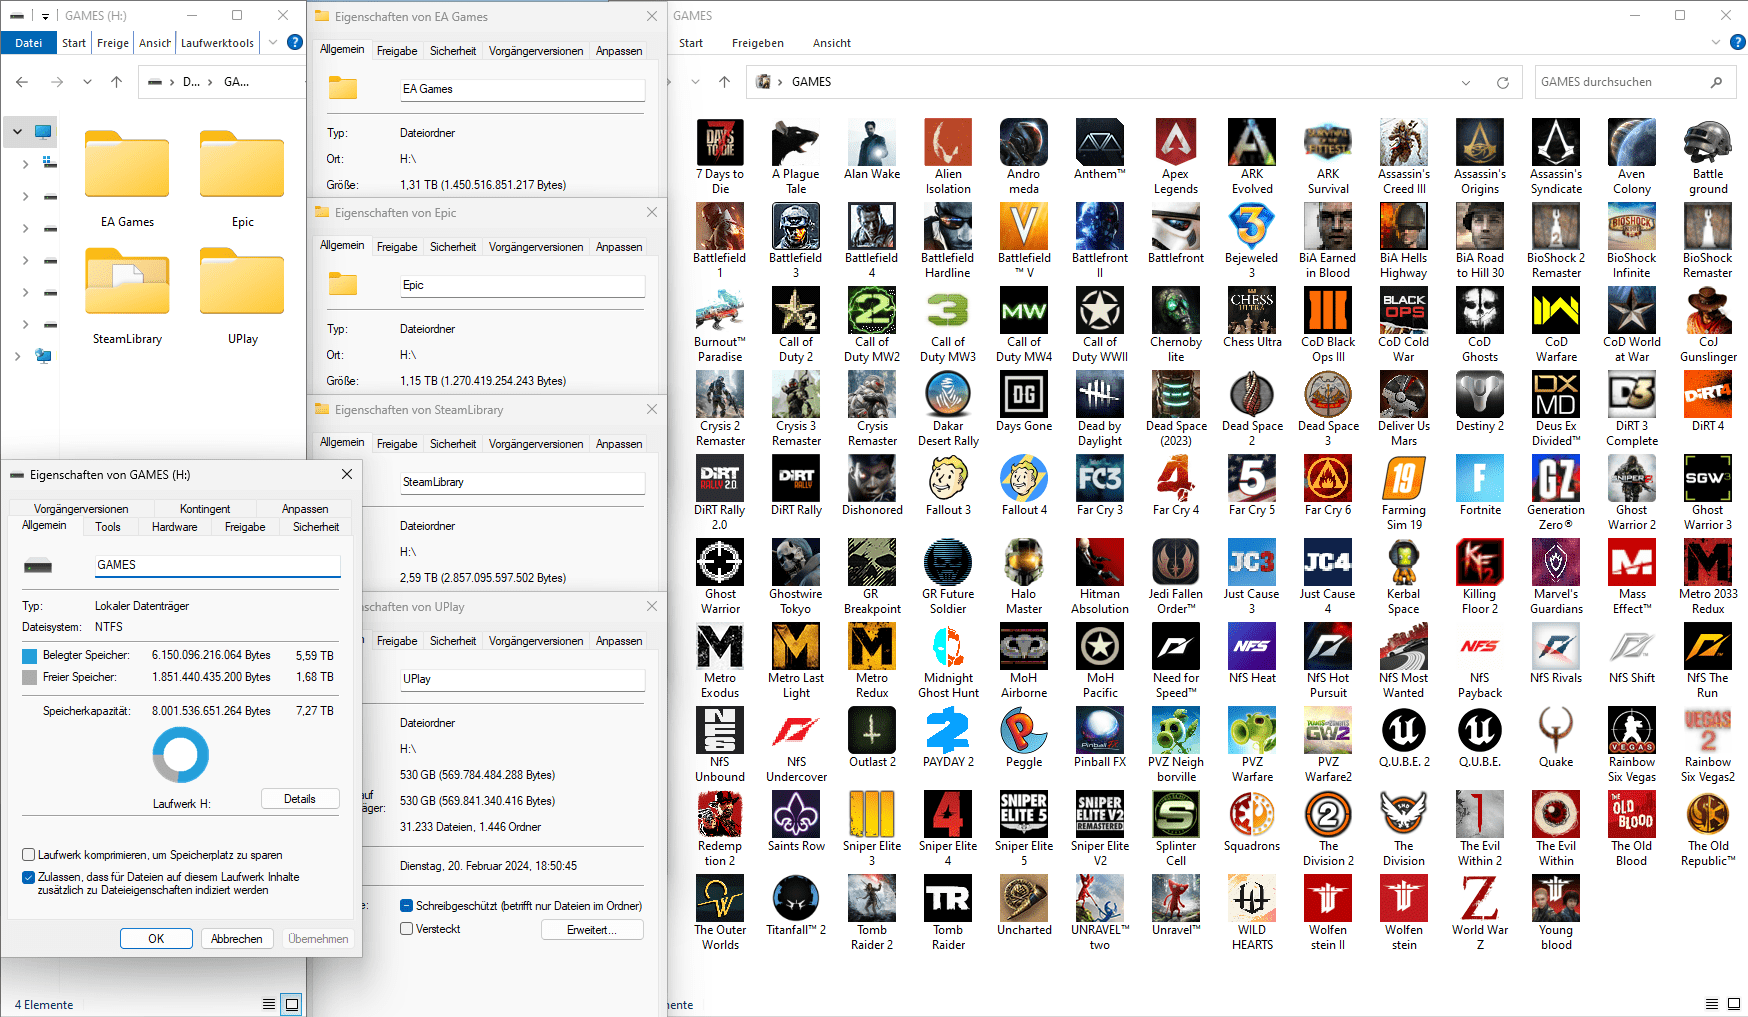Switch to Laufwerktools ribbon tab

point(217,43)
